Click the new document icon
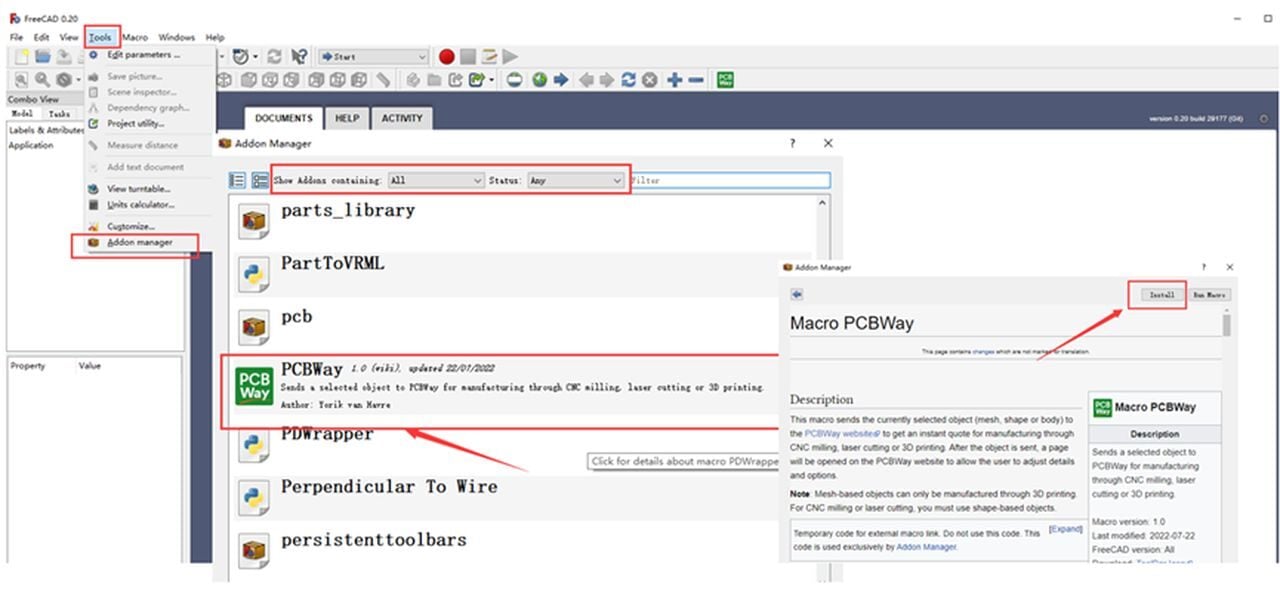The width and height of the screenshot is (1280, 590). [x=21, y=57]
